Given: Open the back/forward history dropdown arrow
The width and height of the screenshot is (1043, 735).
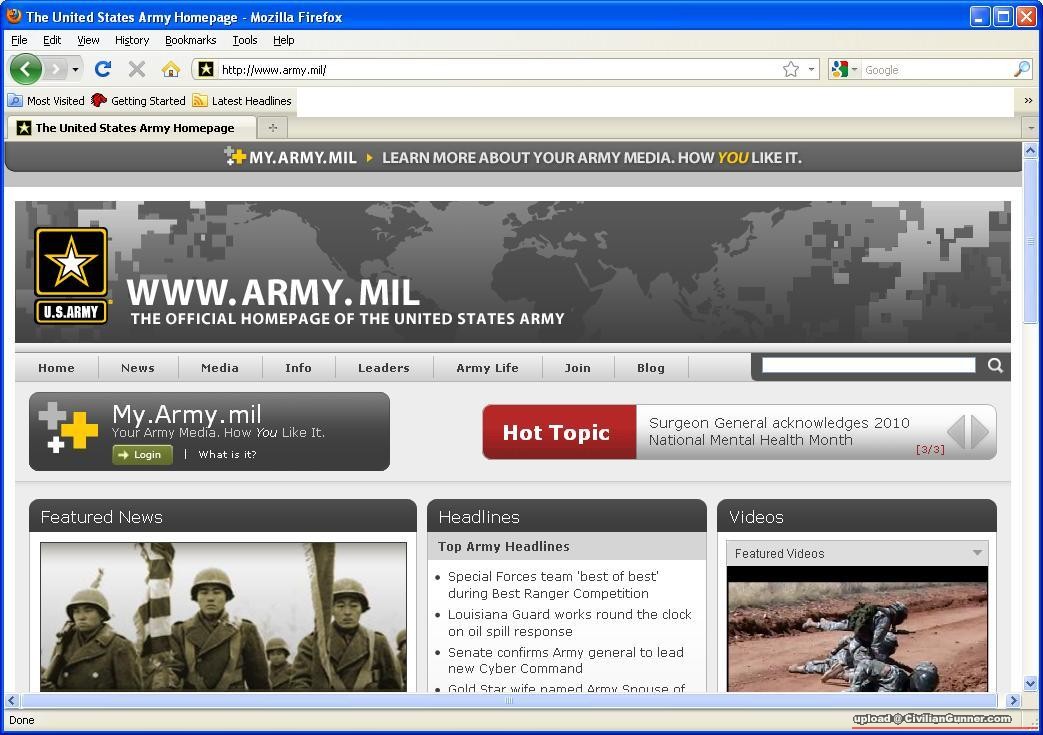Looking at the screenshot, I should click(x=75, y=69).
